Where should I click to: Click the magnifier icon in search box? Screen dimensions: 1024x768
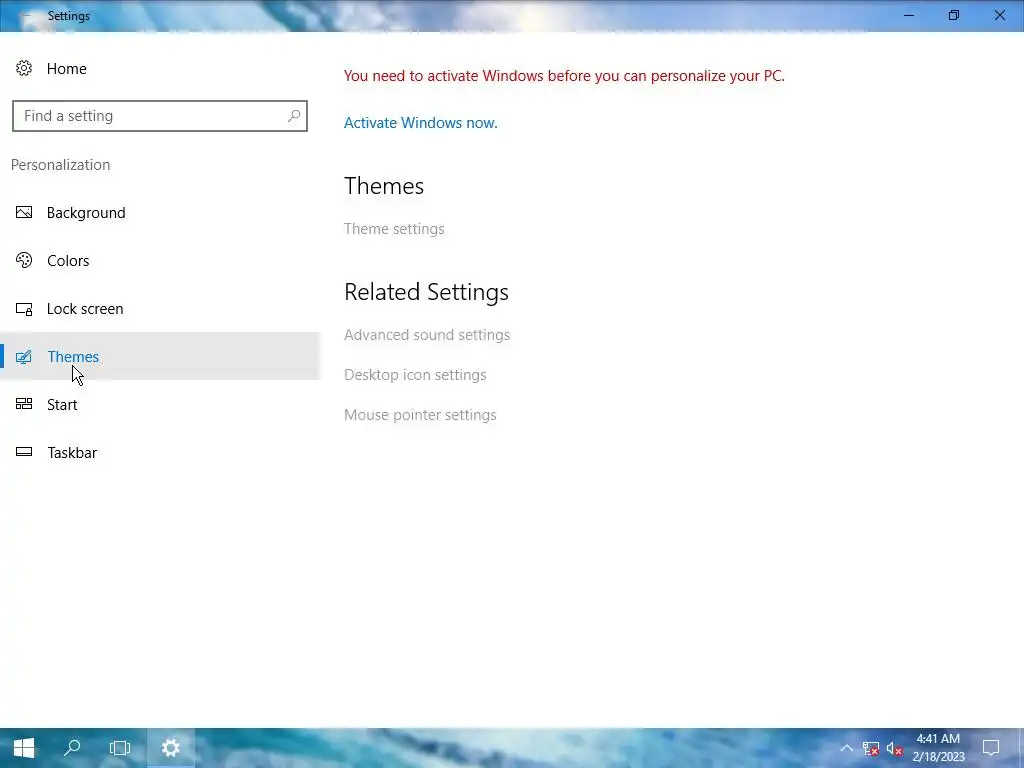(x=294, y=116)
